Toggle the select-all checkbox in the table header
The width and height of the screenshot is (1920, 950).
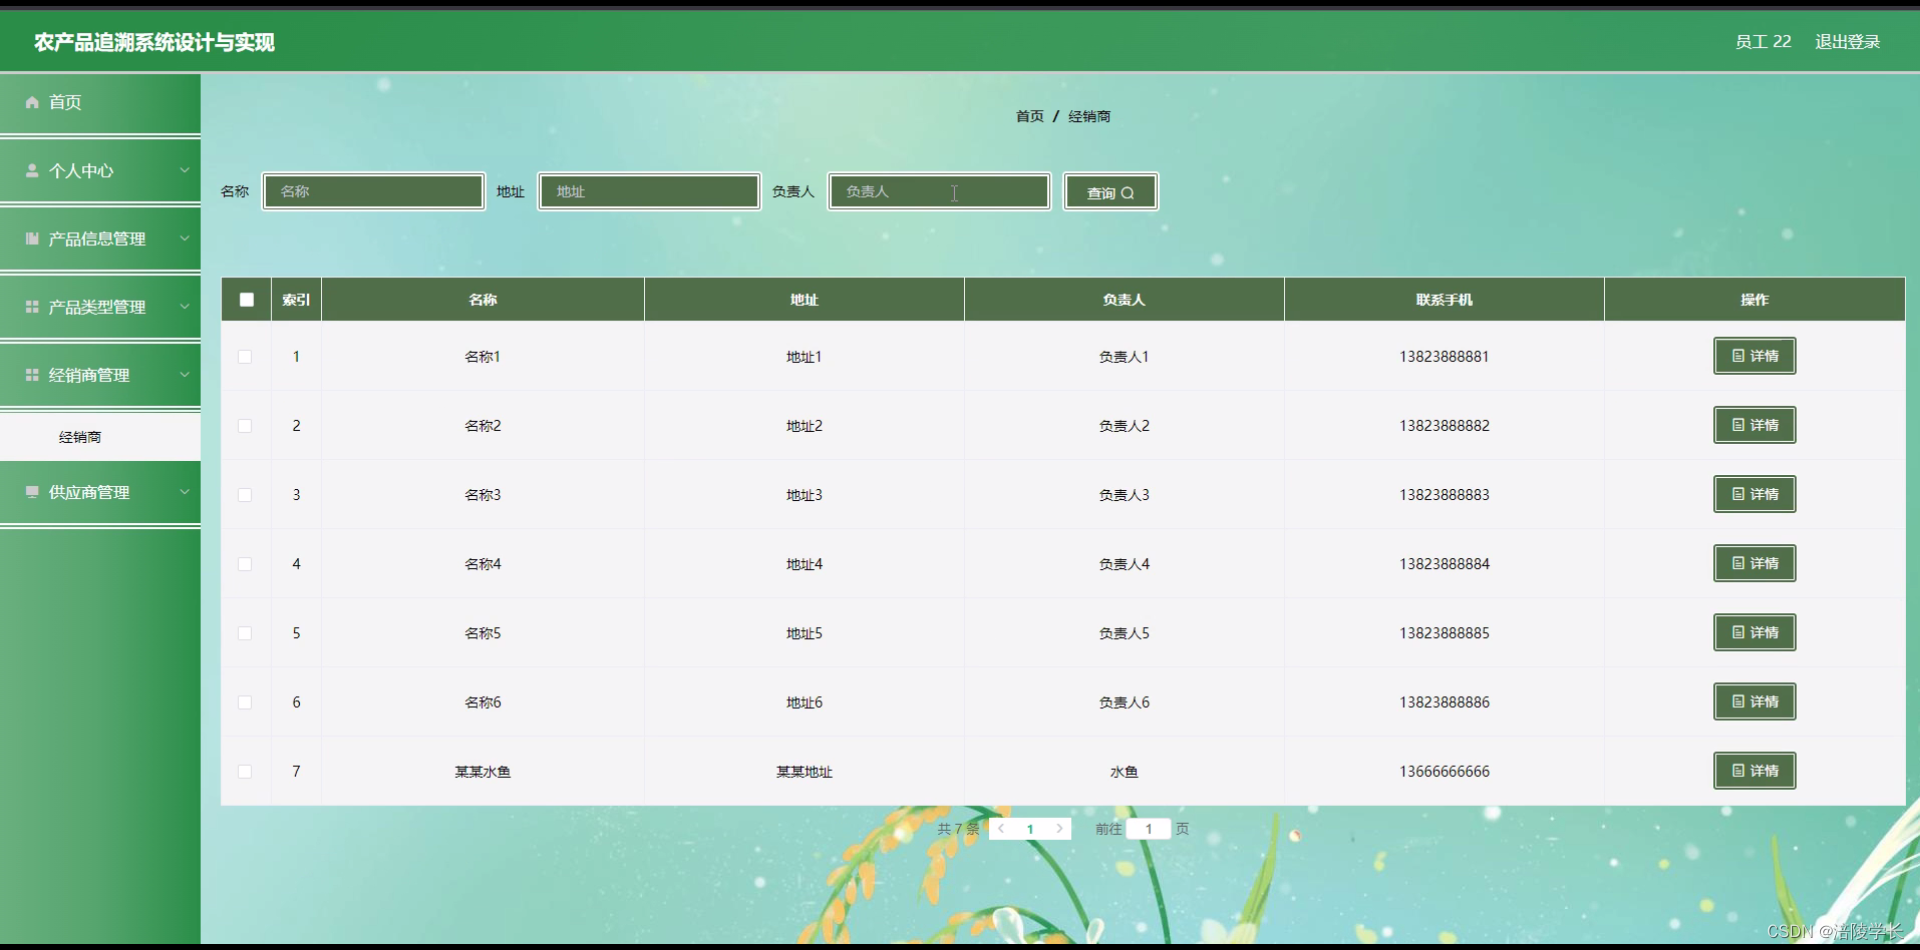pyautogui.click(x=246, y=299)
